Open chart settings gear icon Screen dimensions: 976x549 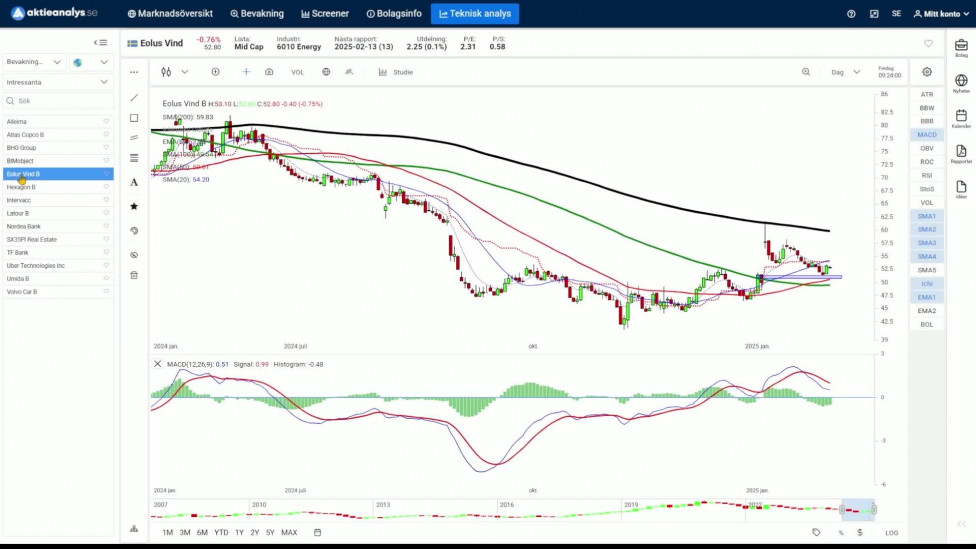pos(927,72)
